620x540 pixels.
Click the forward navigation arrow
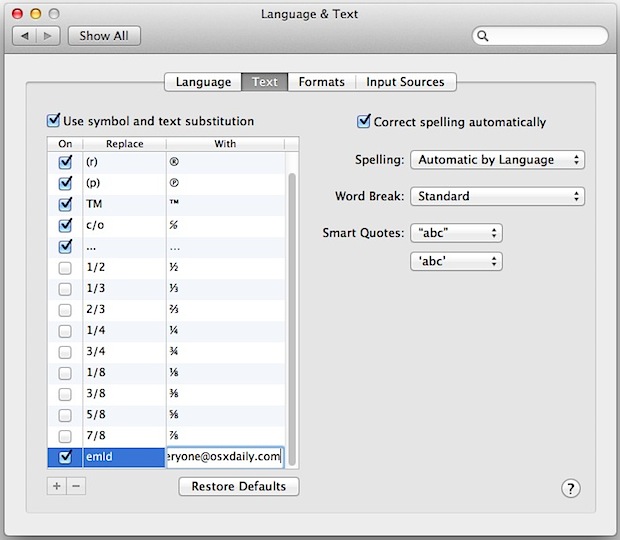[48, 36]
